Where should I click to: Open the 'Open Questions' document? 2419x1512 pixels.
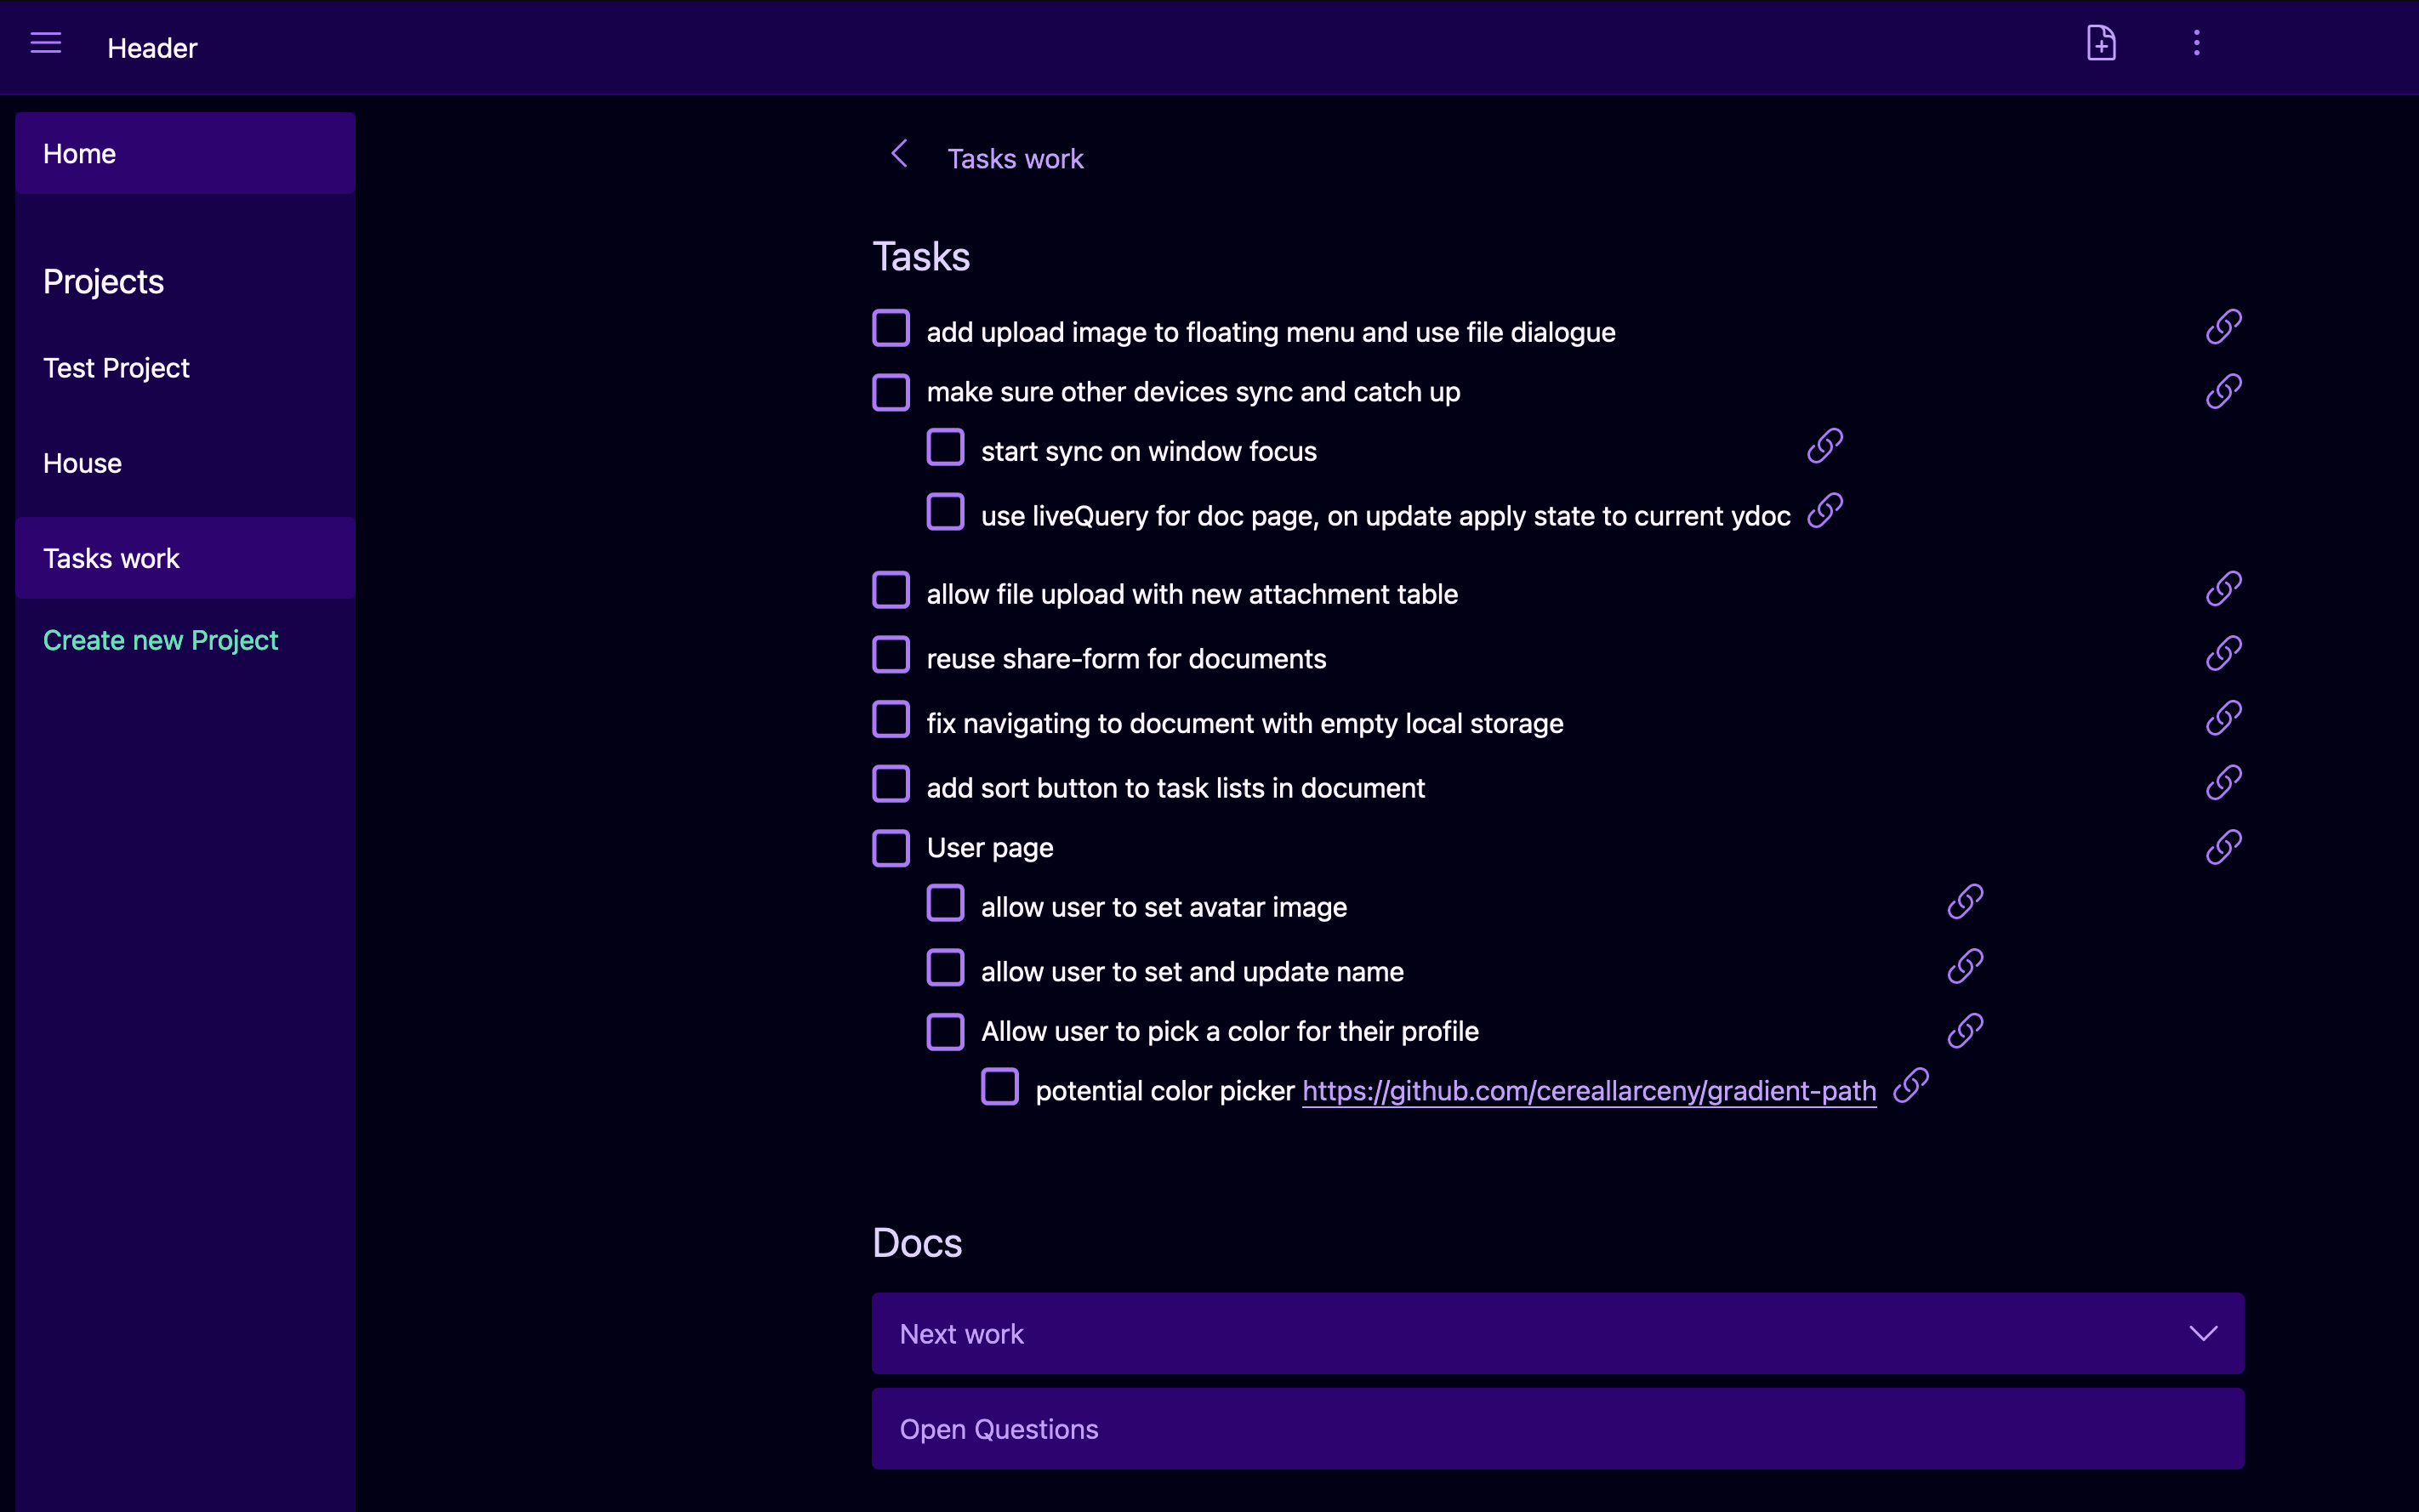[x=1557, y=1428]
